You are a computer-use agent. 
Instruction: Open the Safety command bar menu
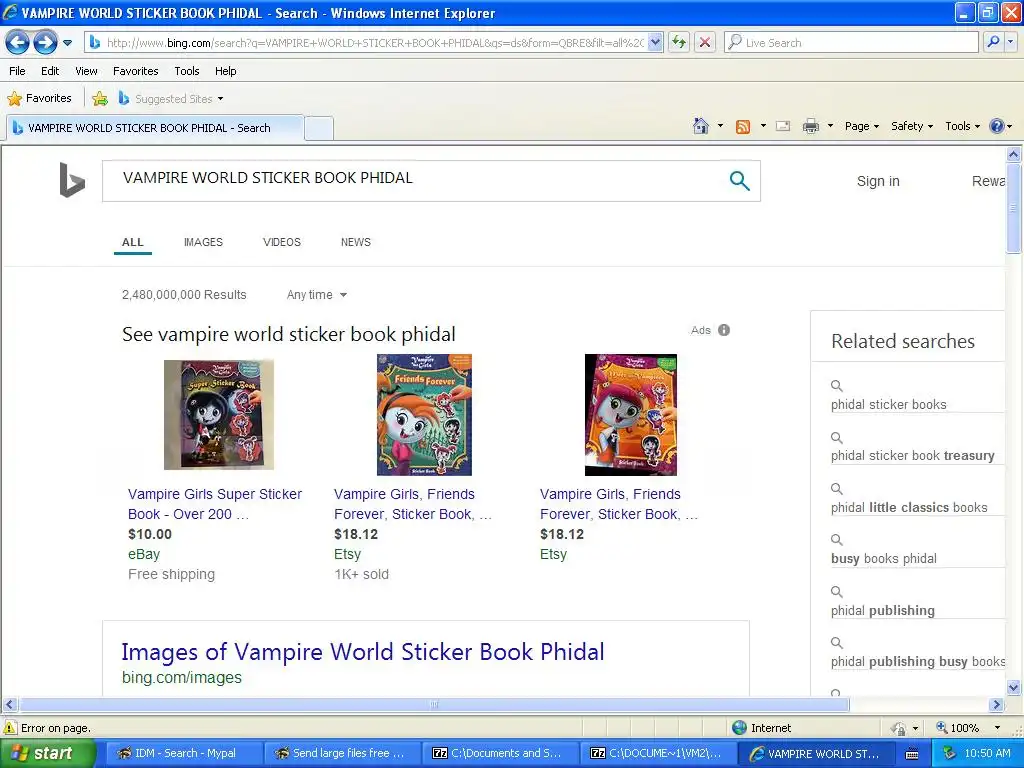click(x=912, y=126)
